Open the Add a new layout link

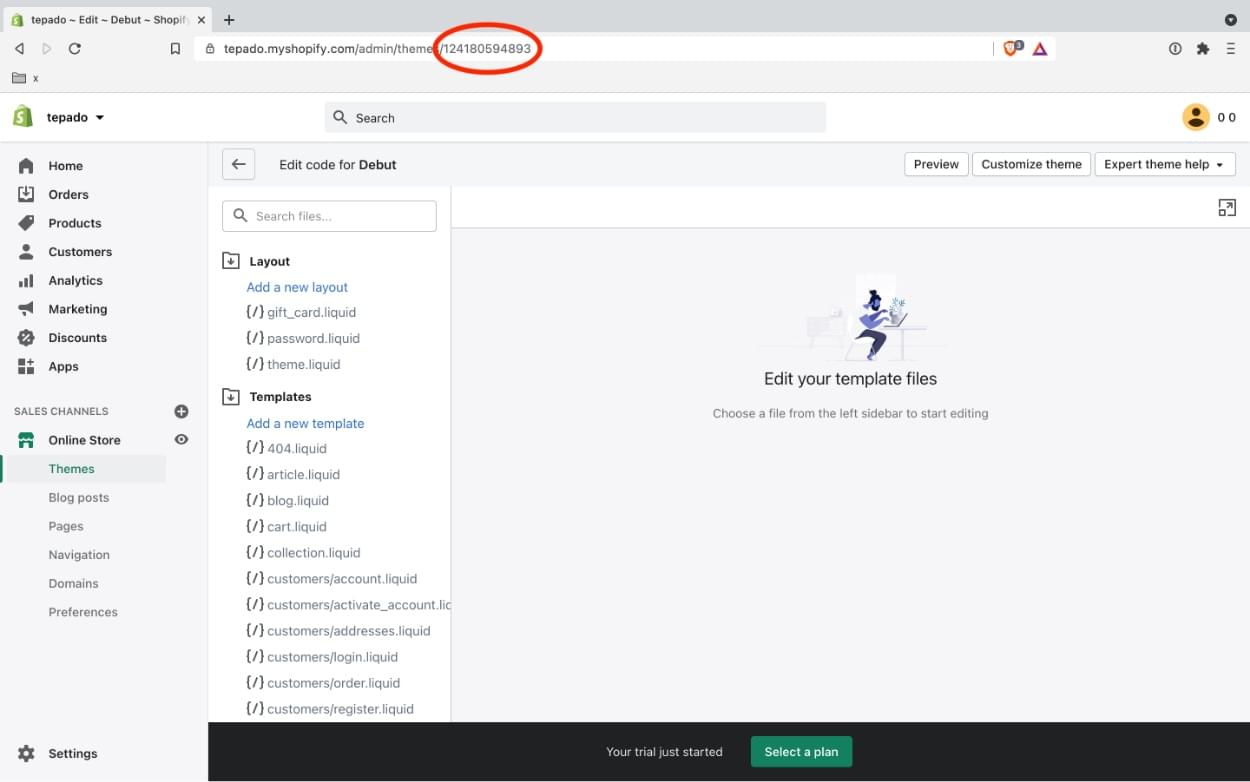pyautogui.click(x=297, y=287)
